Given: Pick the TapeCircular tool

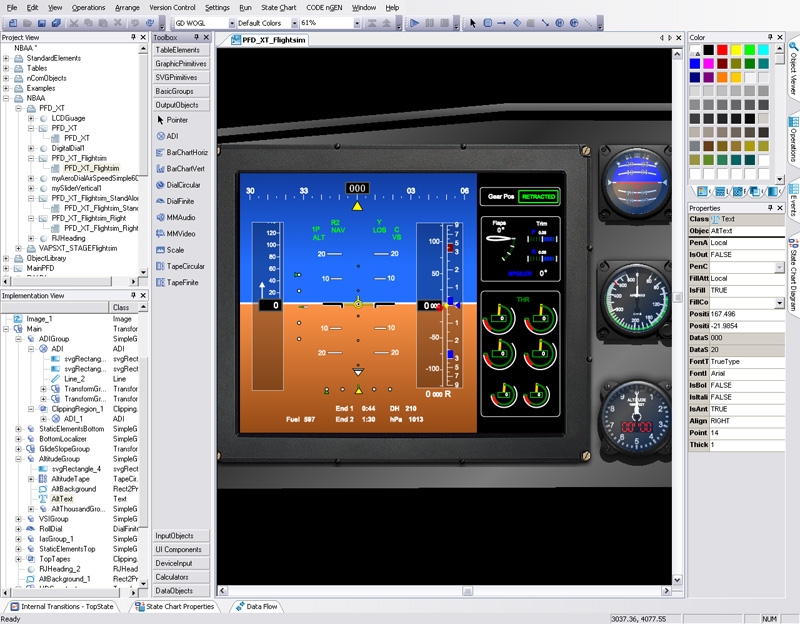Looking at the screenshot, I should point(185,266).
